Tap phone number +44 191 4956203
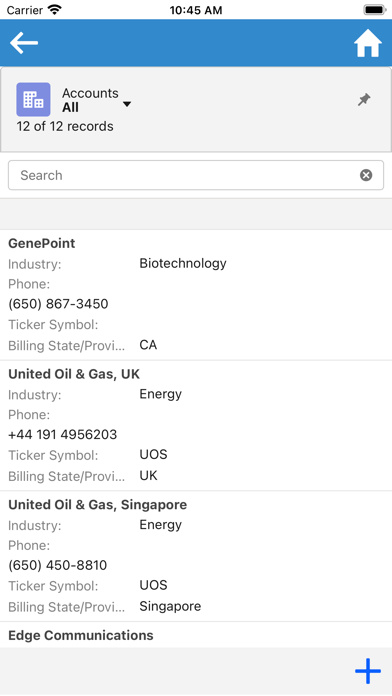Viewport: 392px width, 696px height. click(63, 435)
